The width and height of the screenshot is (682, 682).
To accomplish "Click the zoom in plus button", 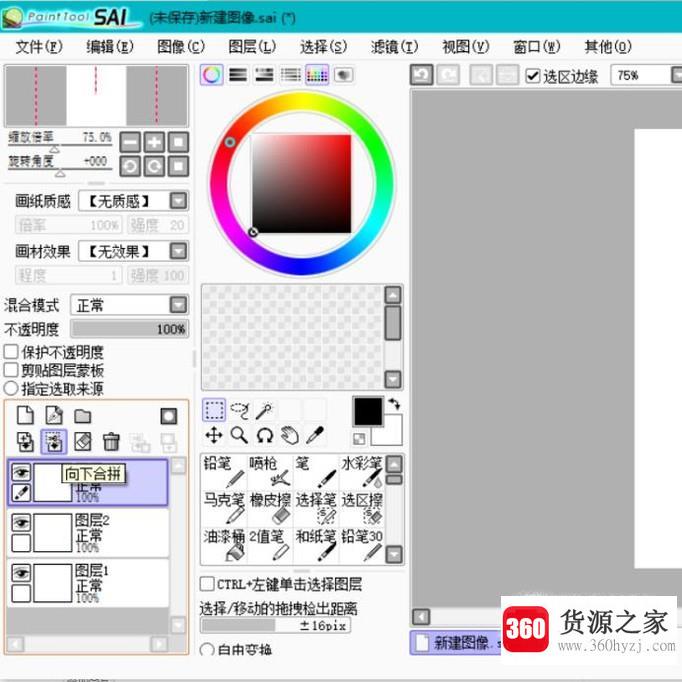I will pos(154,142).
